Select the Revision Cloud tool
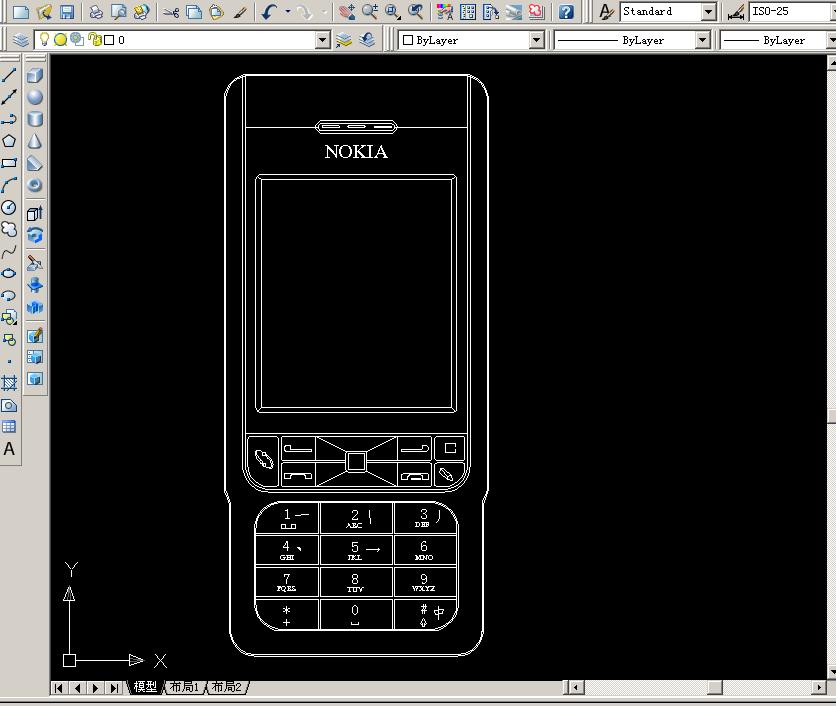 tap(9, 229)
